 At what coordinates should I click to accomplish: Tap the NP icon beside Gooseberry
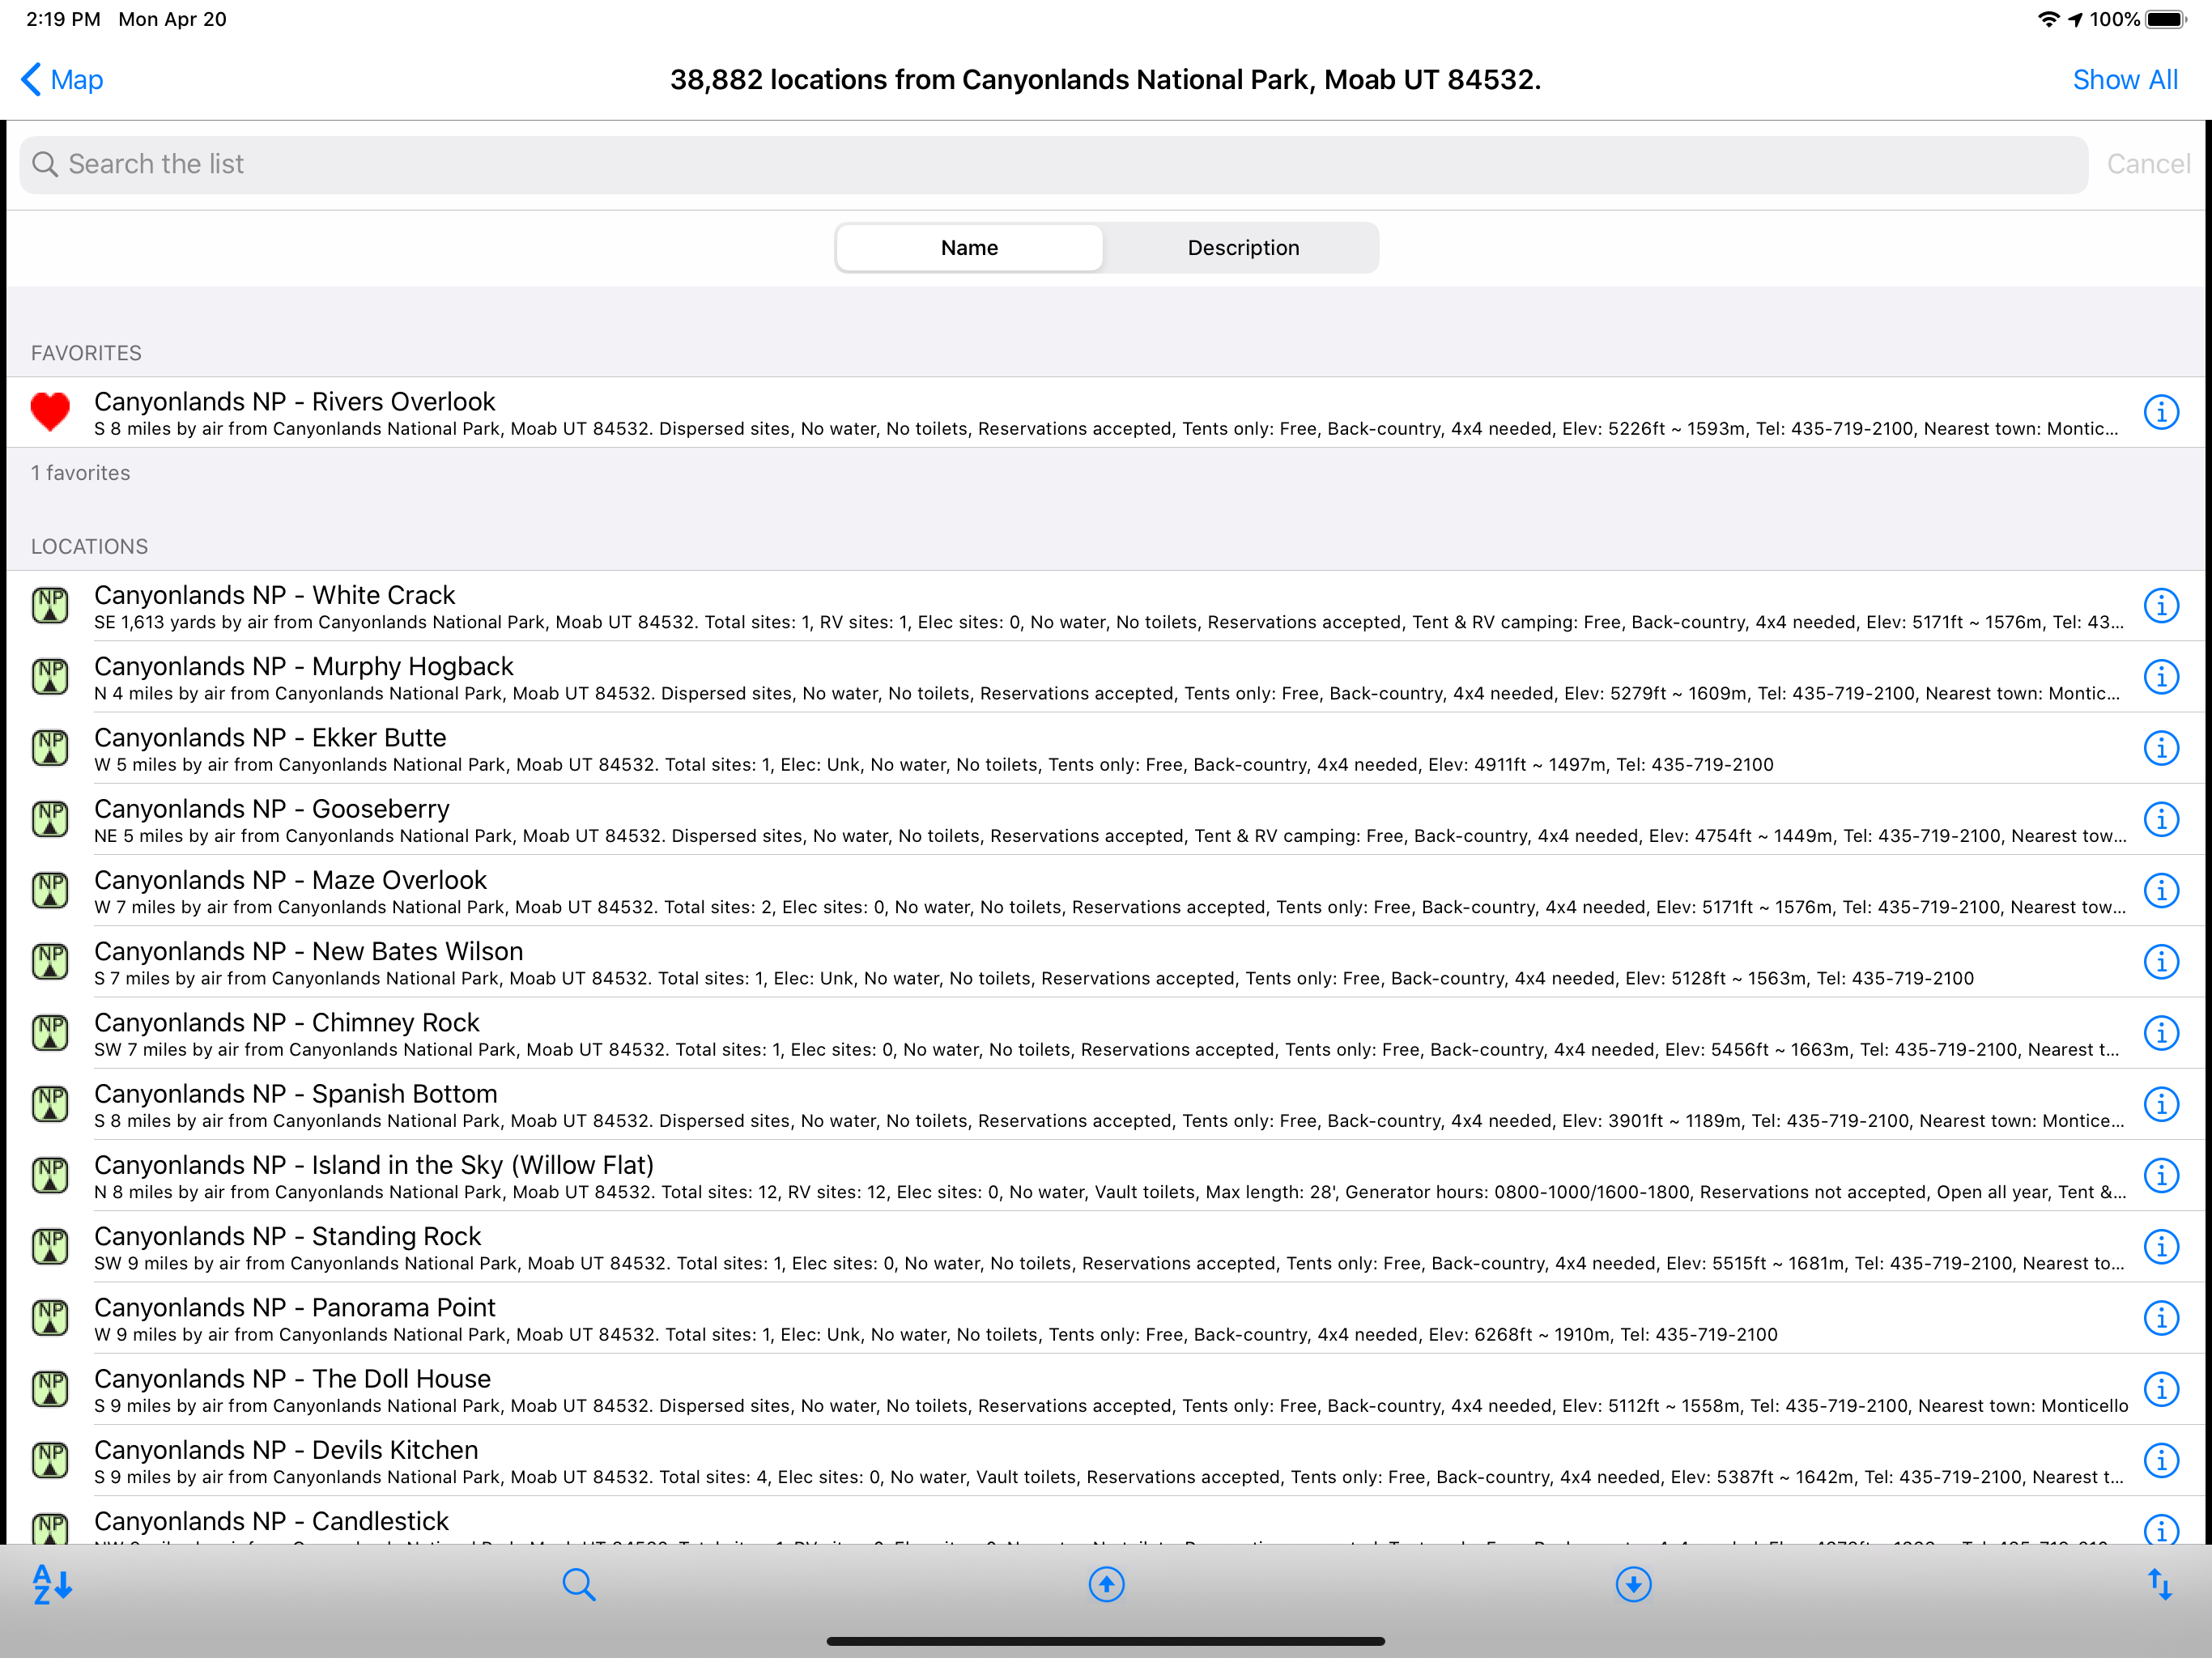(50, 819)
